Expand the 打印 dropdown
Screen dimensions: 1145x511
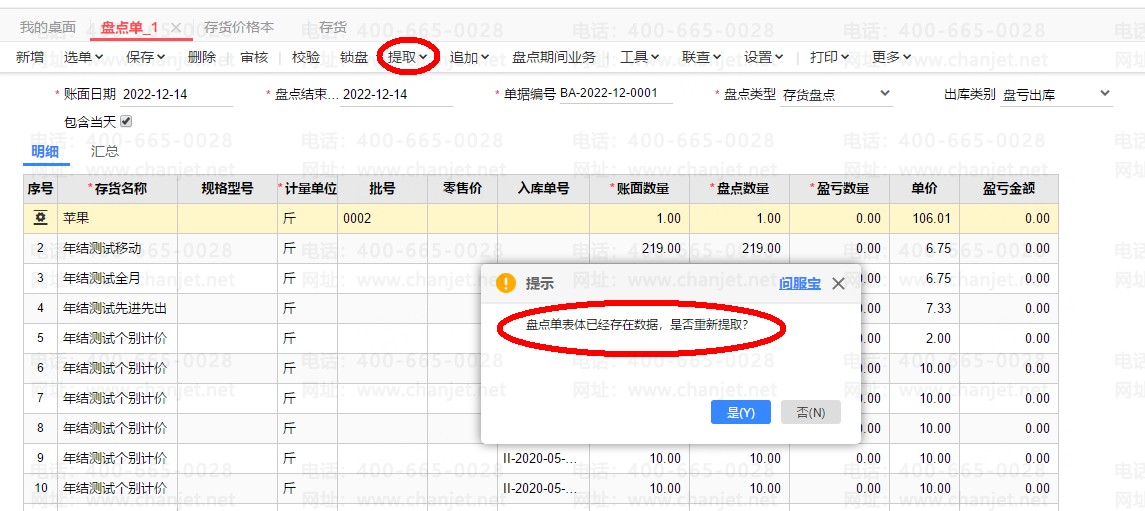830,57
